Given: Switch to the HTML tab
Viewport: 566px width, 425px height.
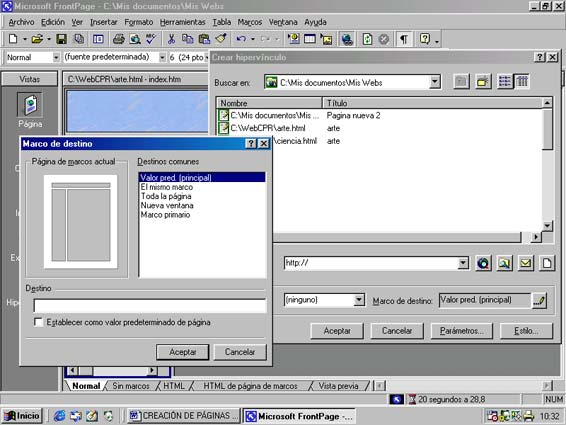Looking at the screenshot, I should click(x=174, y=386).
